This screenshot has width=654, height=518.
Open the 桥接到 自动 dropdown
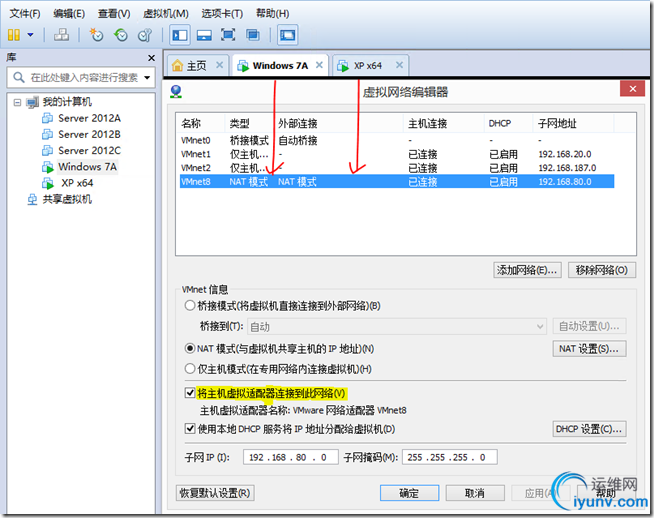pos(397,327)
